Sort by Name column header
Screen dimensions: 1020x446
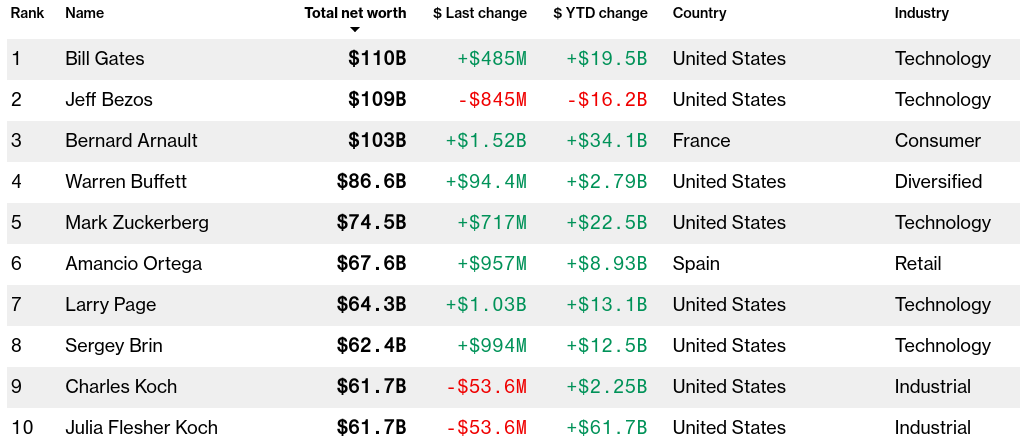pyautogui.click(x=84, y=13)
